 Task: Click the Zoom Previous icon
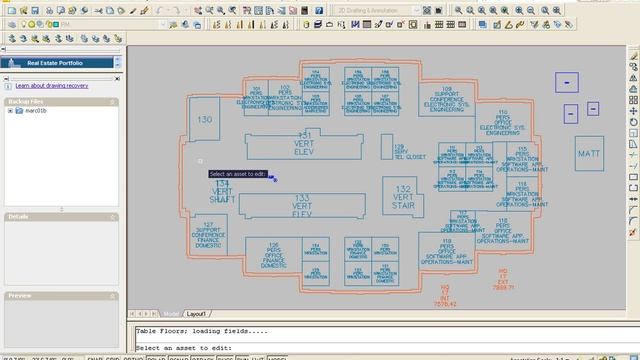[x=232, y=10]
